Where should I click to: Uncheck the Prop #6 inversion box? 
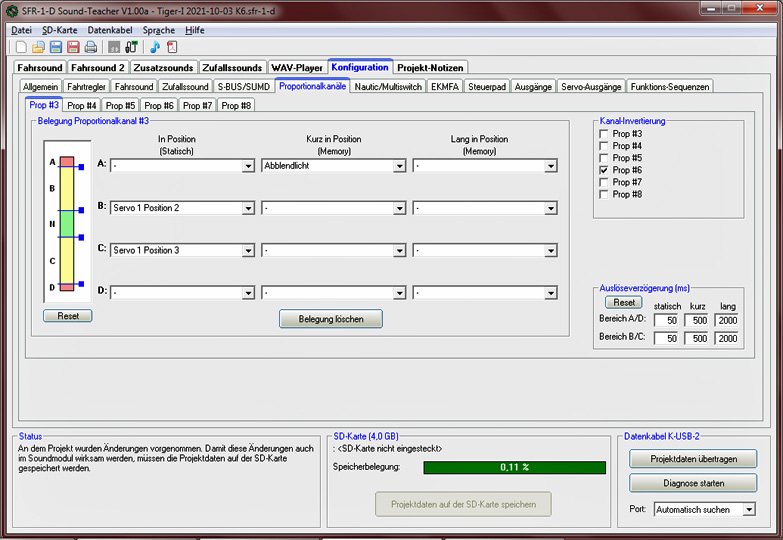pos(604,170)
